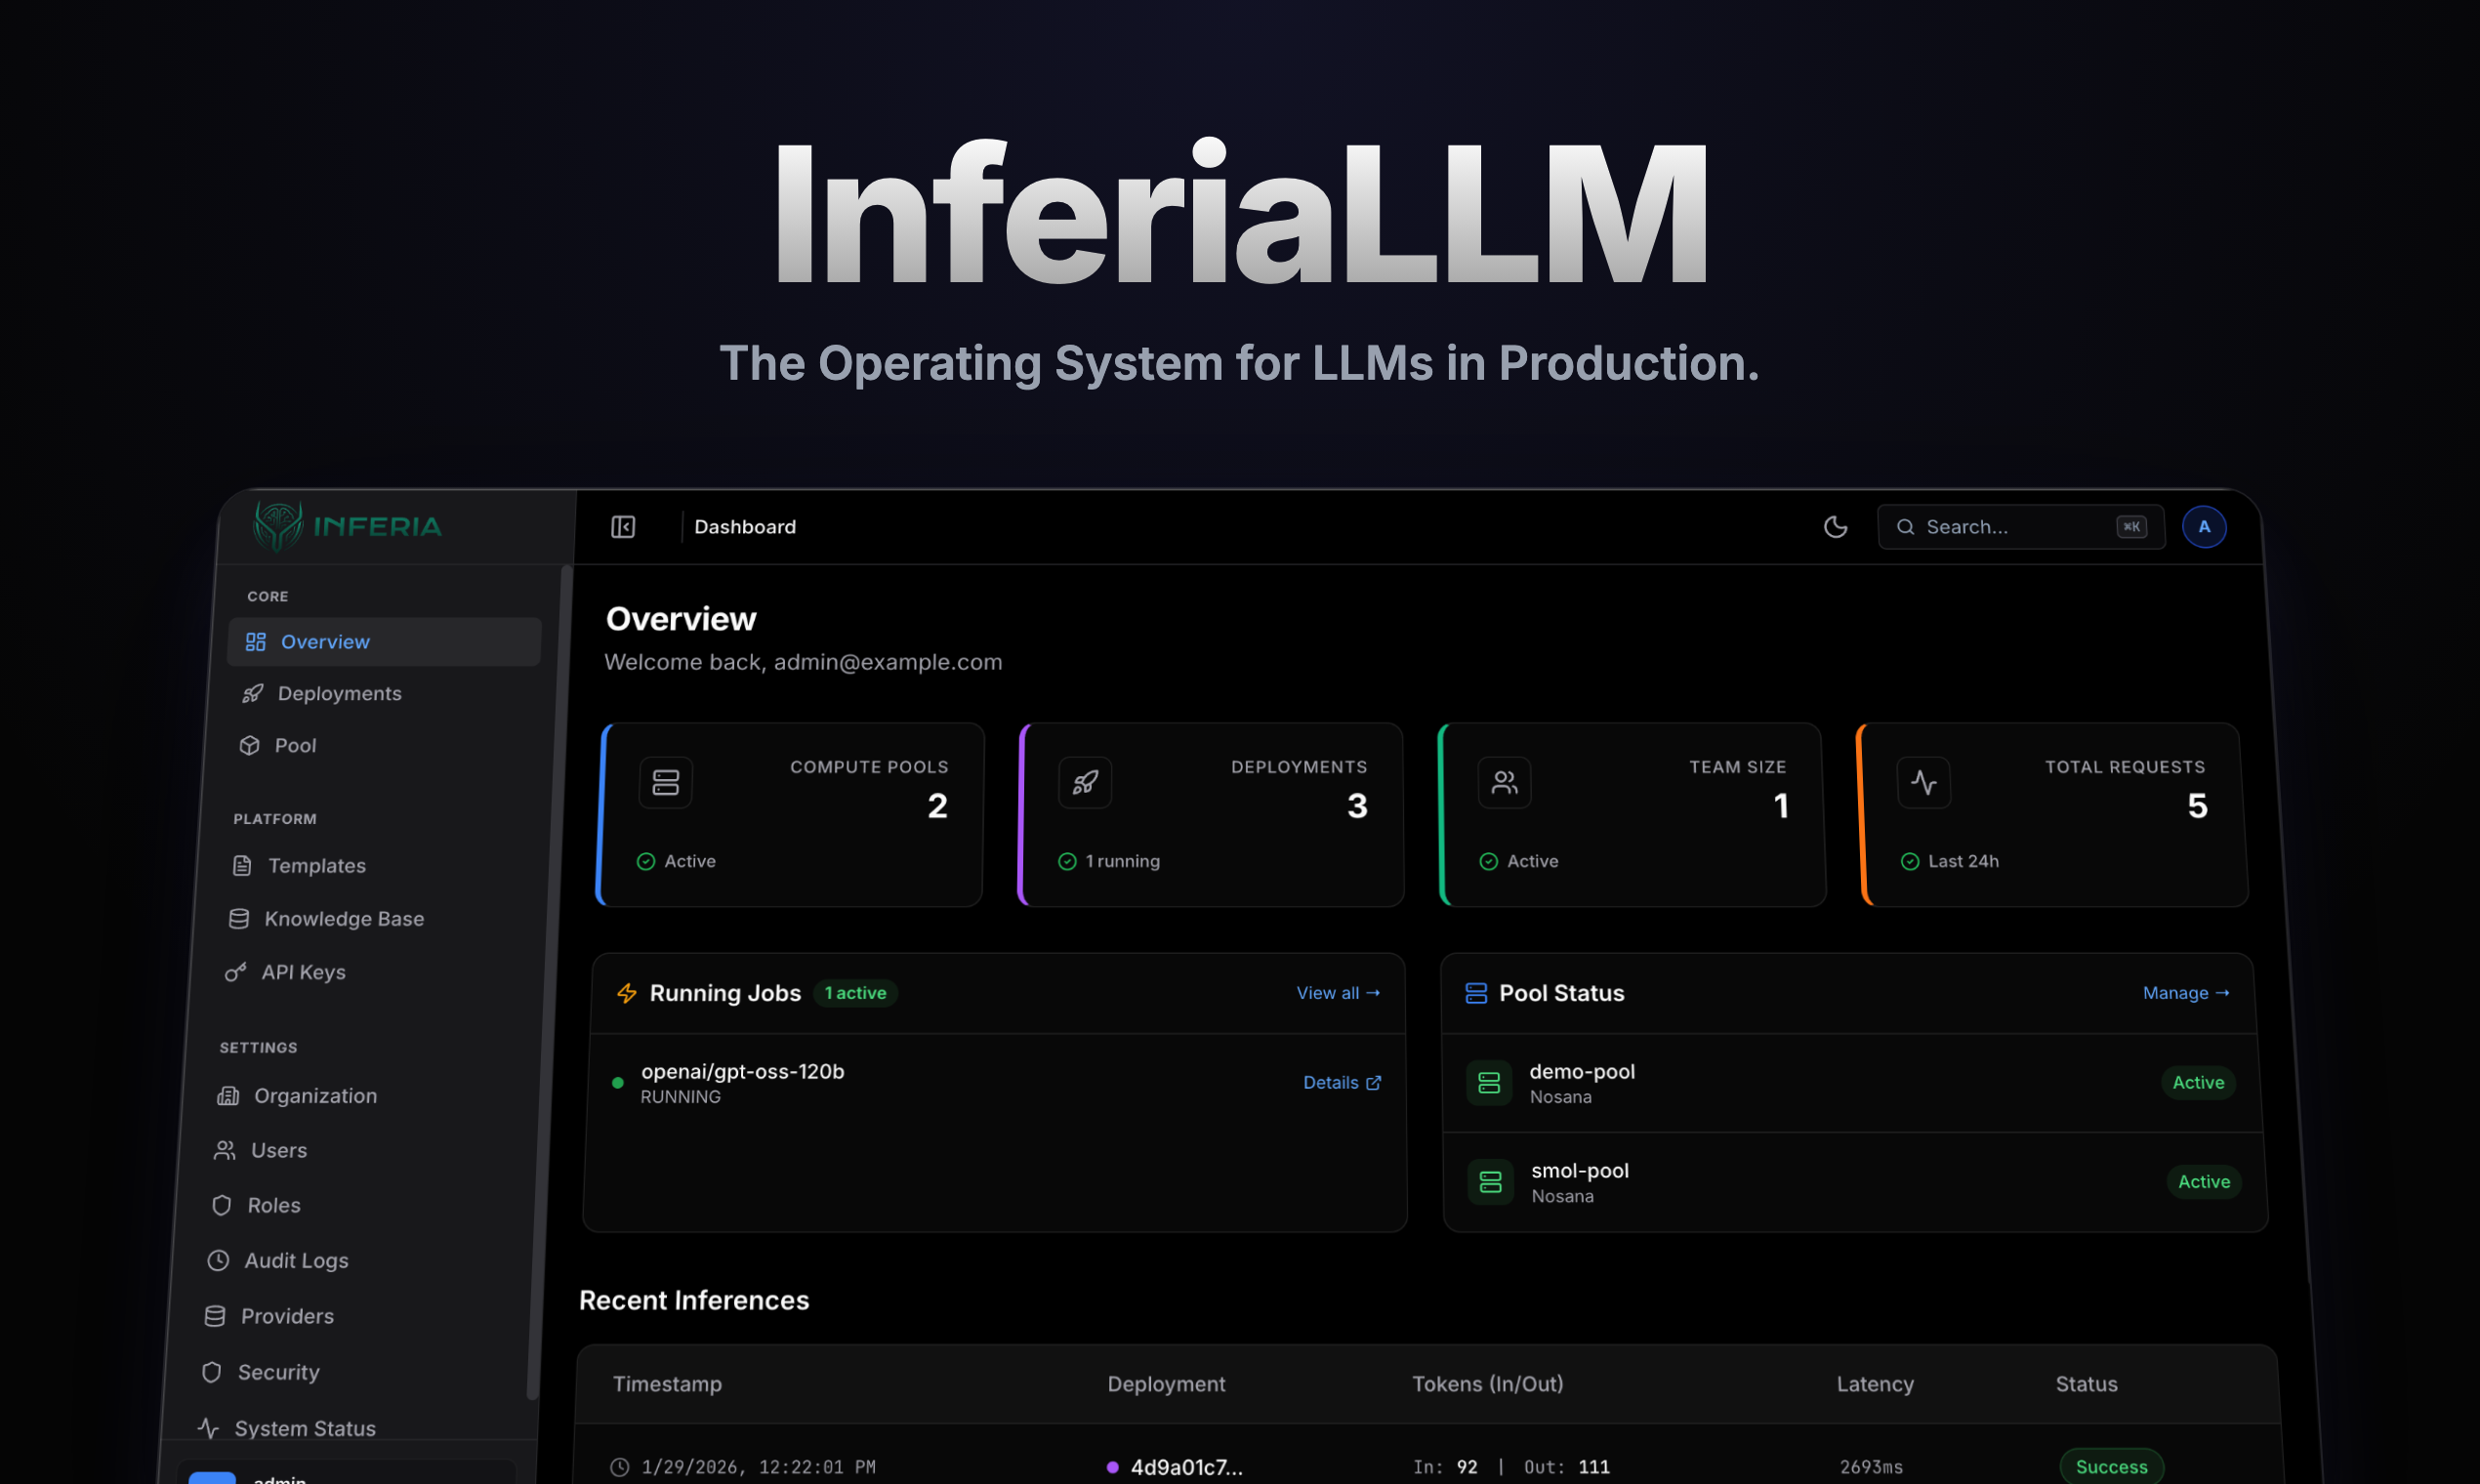Open the System Status activity icon
This screenshot has height=1484, width=2480.
click(207, 1428)
